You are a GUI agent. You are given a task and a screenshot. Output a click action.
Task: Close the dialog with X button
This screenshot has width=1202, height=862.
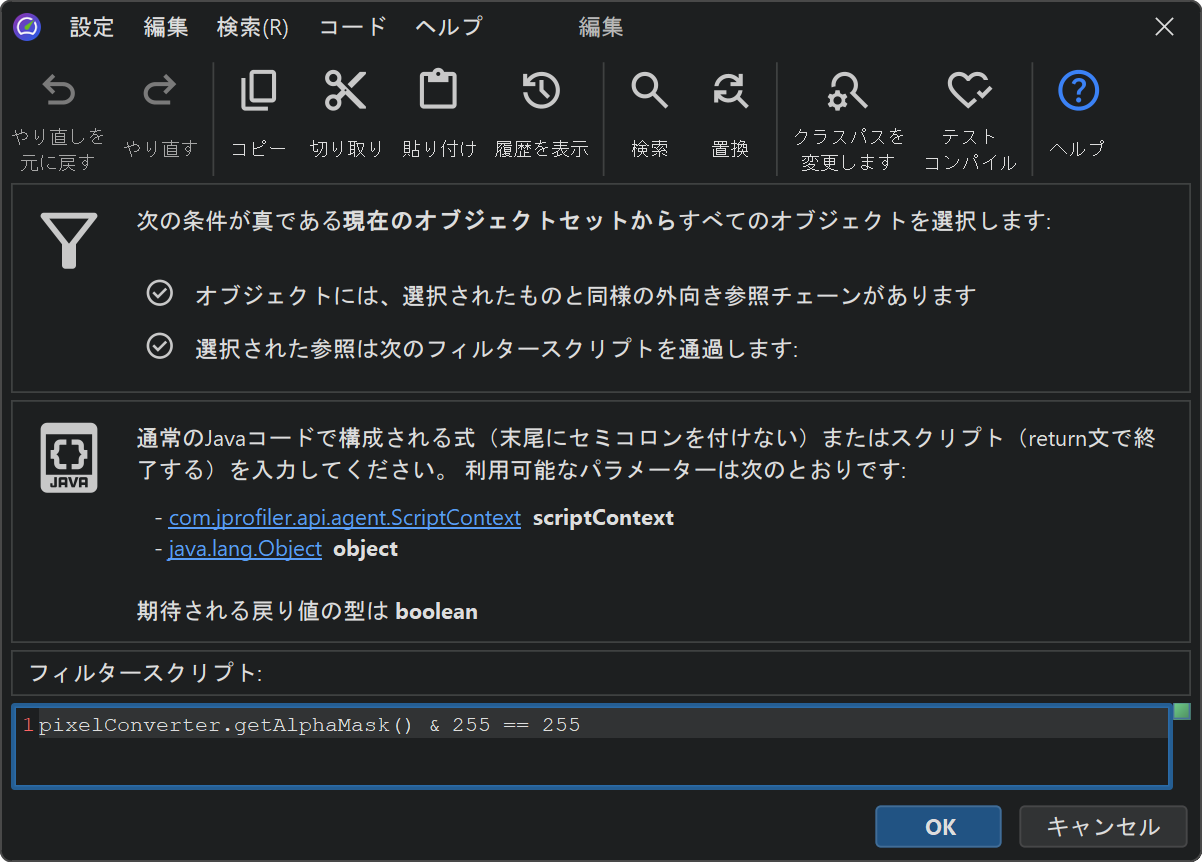tap(1164, 27)
